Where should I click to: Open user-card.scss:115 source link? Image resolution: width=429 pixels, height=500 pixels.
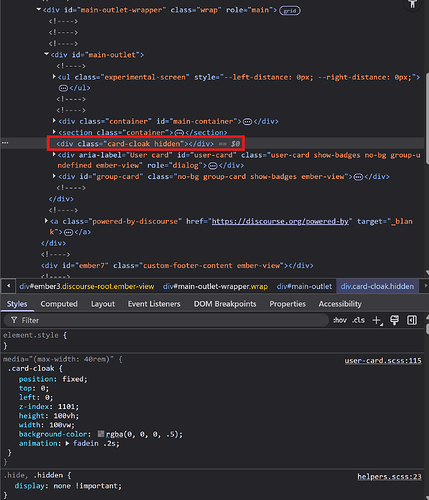(x=383, y=361)
